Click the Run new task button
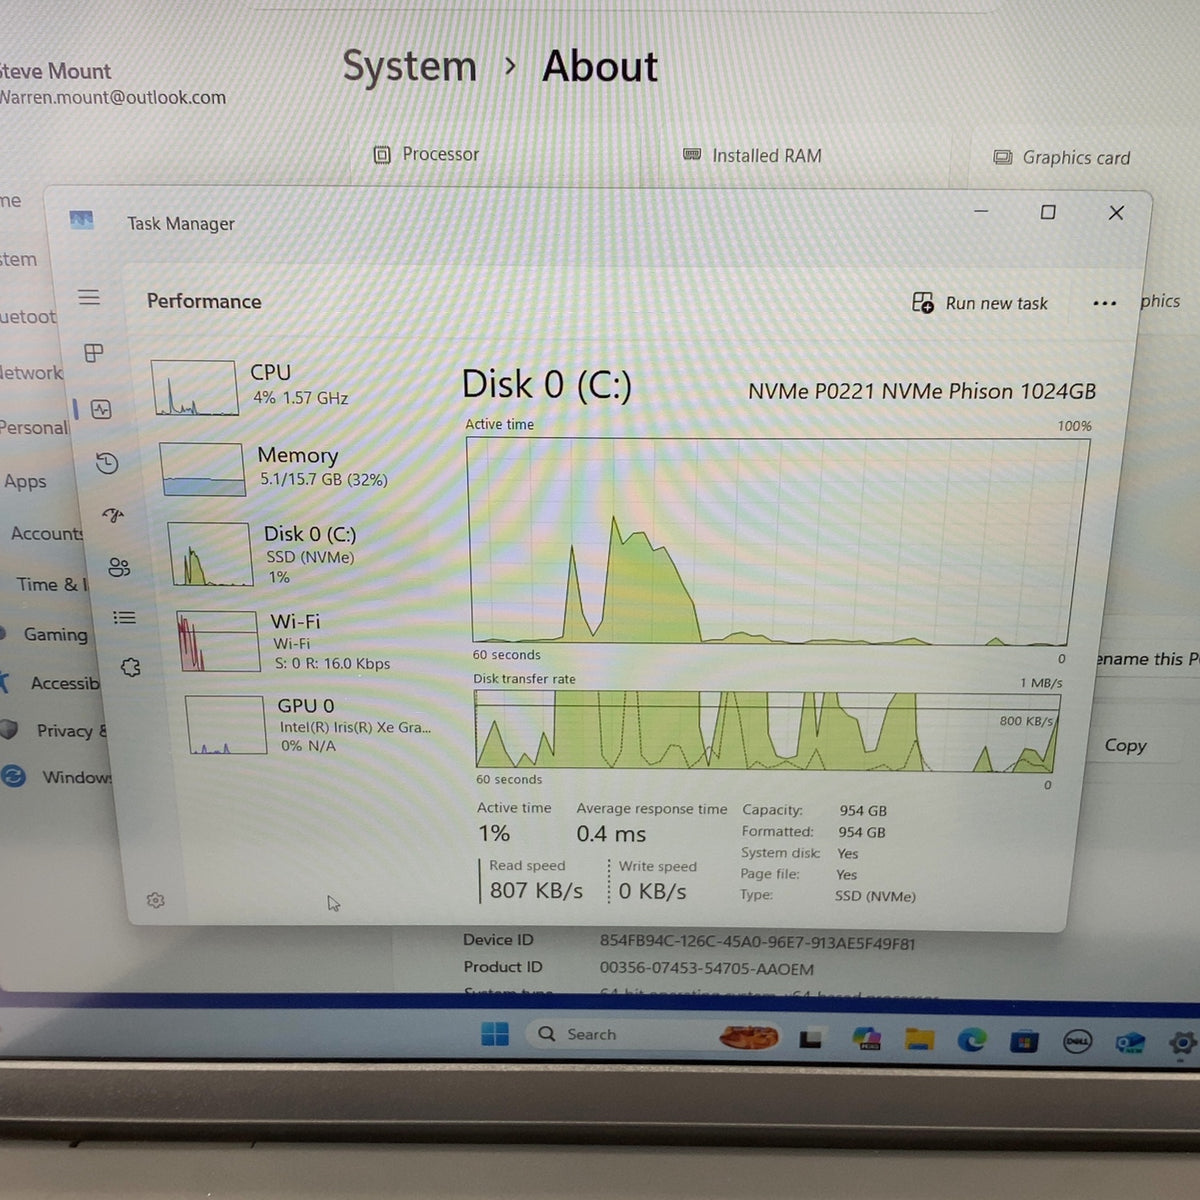 coord(980,303)
